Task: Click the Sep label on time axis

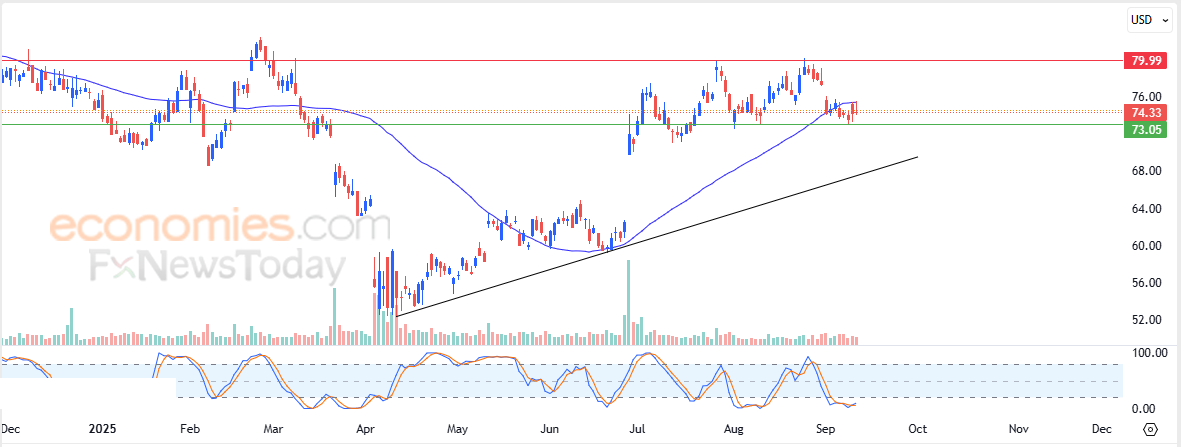Action: click(825, 429)
